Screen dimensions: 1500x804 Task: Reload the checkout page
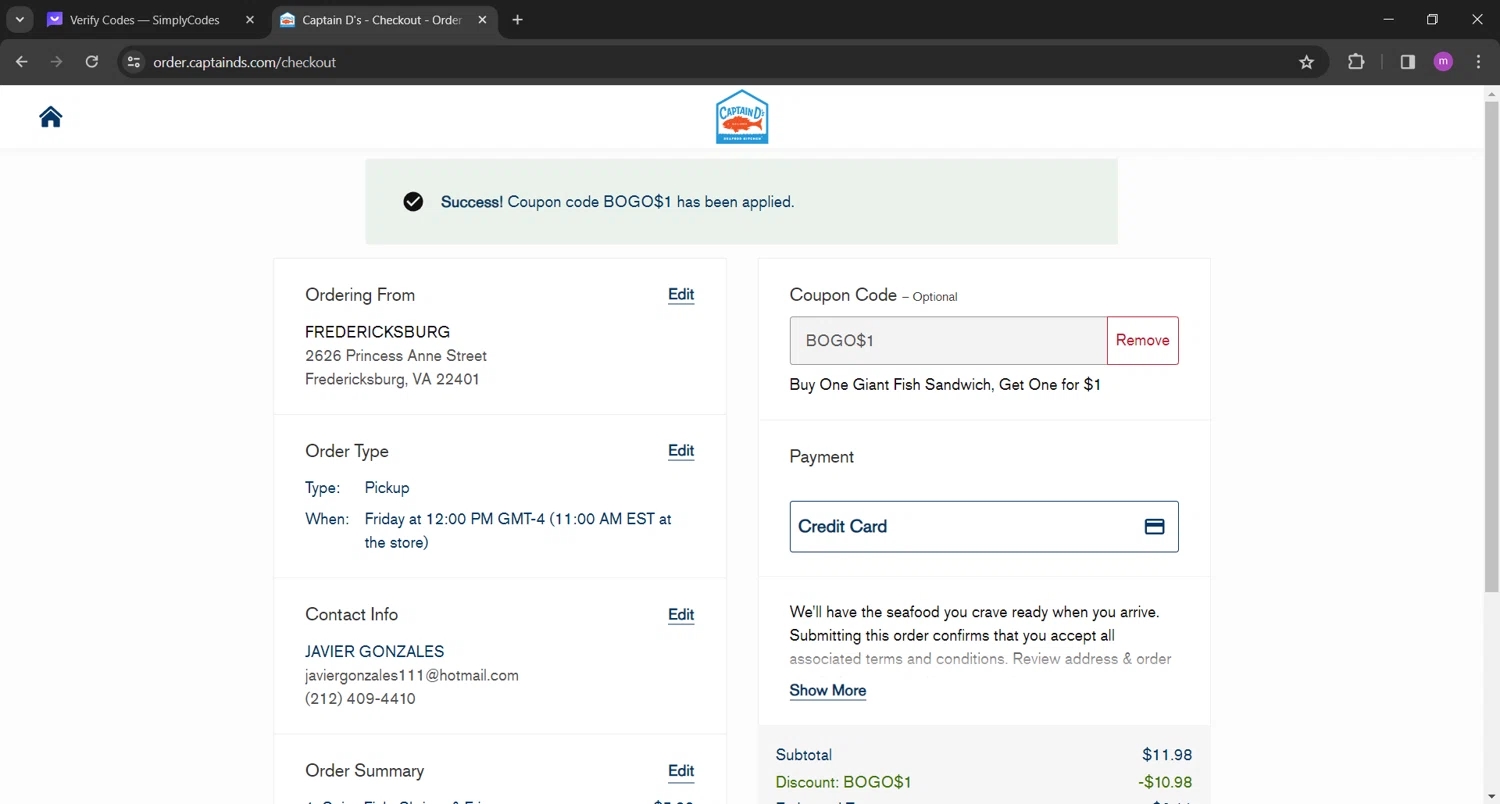click(92, 62)
